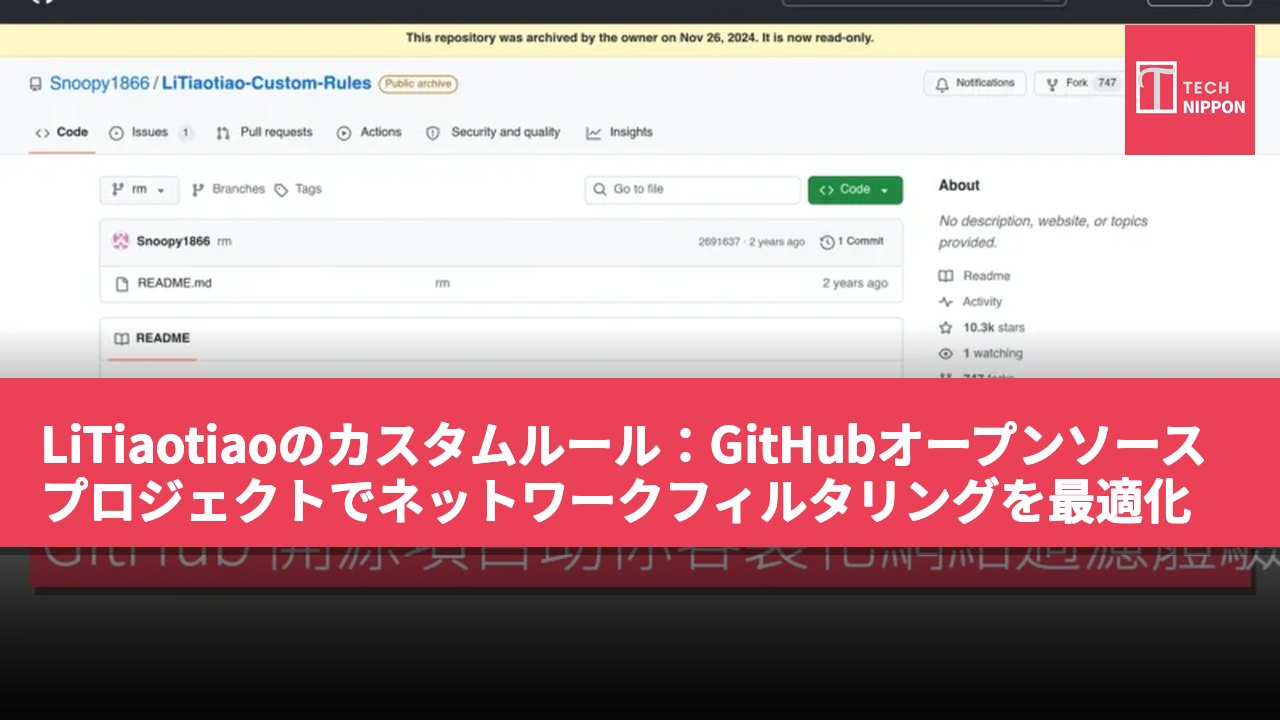Click the Notifications bell button
Viewport: 1280px width, 720px height.
pyautogui.click(x=975, y=83)
